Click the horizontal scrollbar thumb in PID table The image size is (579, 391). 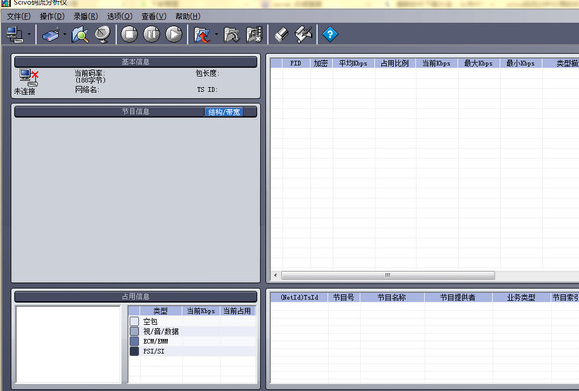tap(388, 275)
